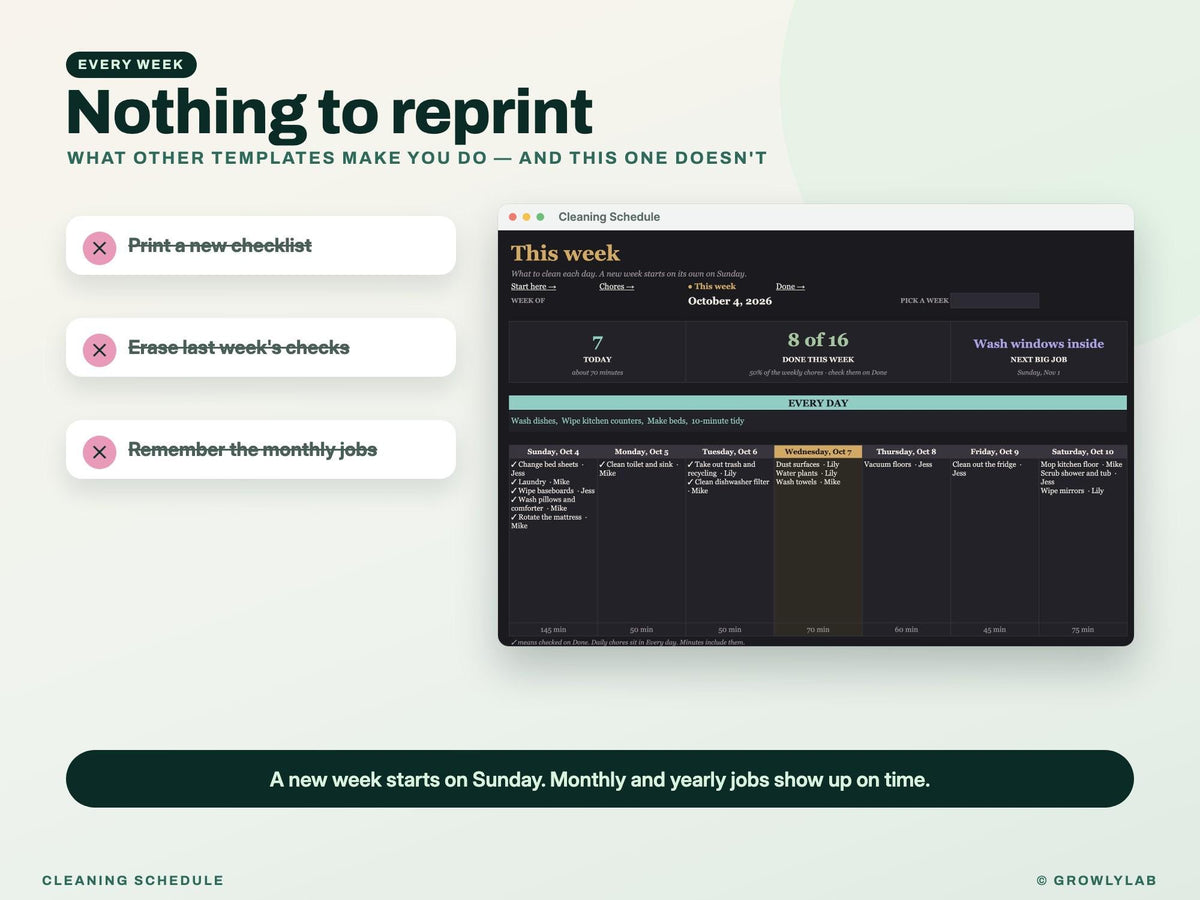Click the "Dust surfaces · Lily" chore
Viewport: 1200px width, 900px height.
tap(807, 465)
